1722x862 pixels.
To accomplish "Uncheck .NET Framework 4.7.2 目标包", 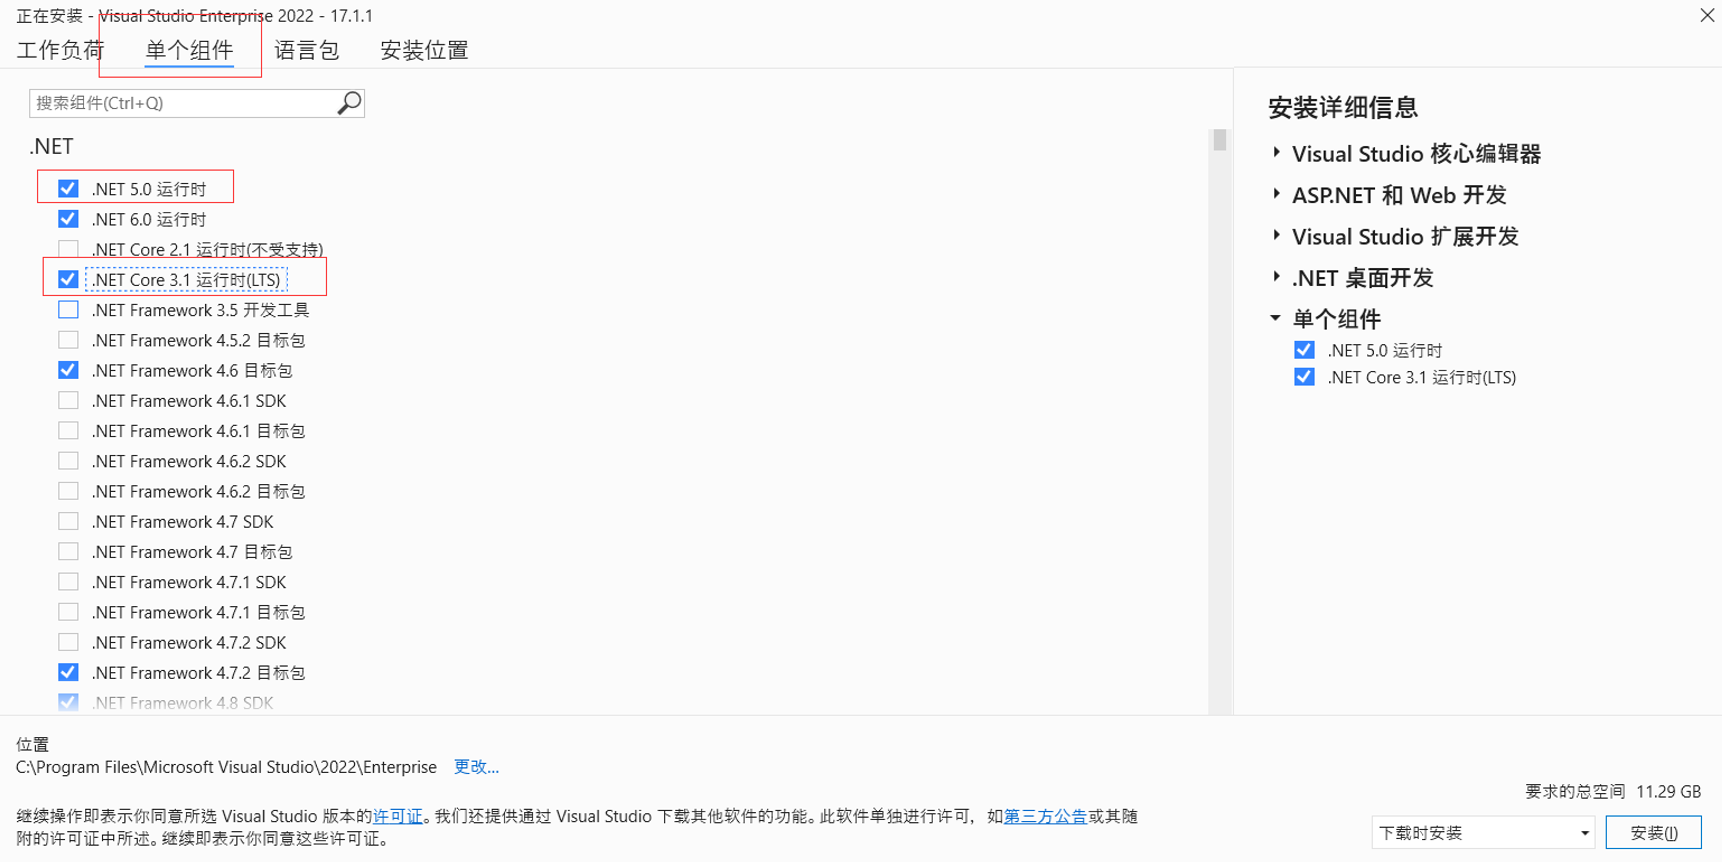I will [68, 673].
